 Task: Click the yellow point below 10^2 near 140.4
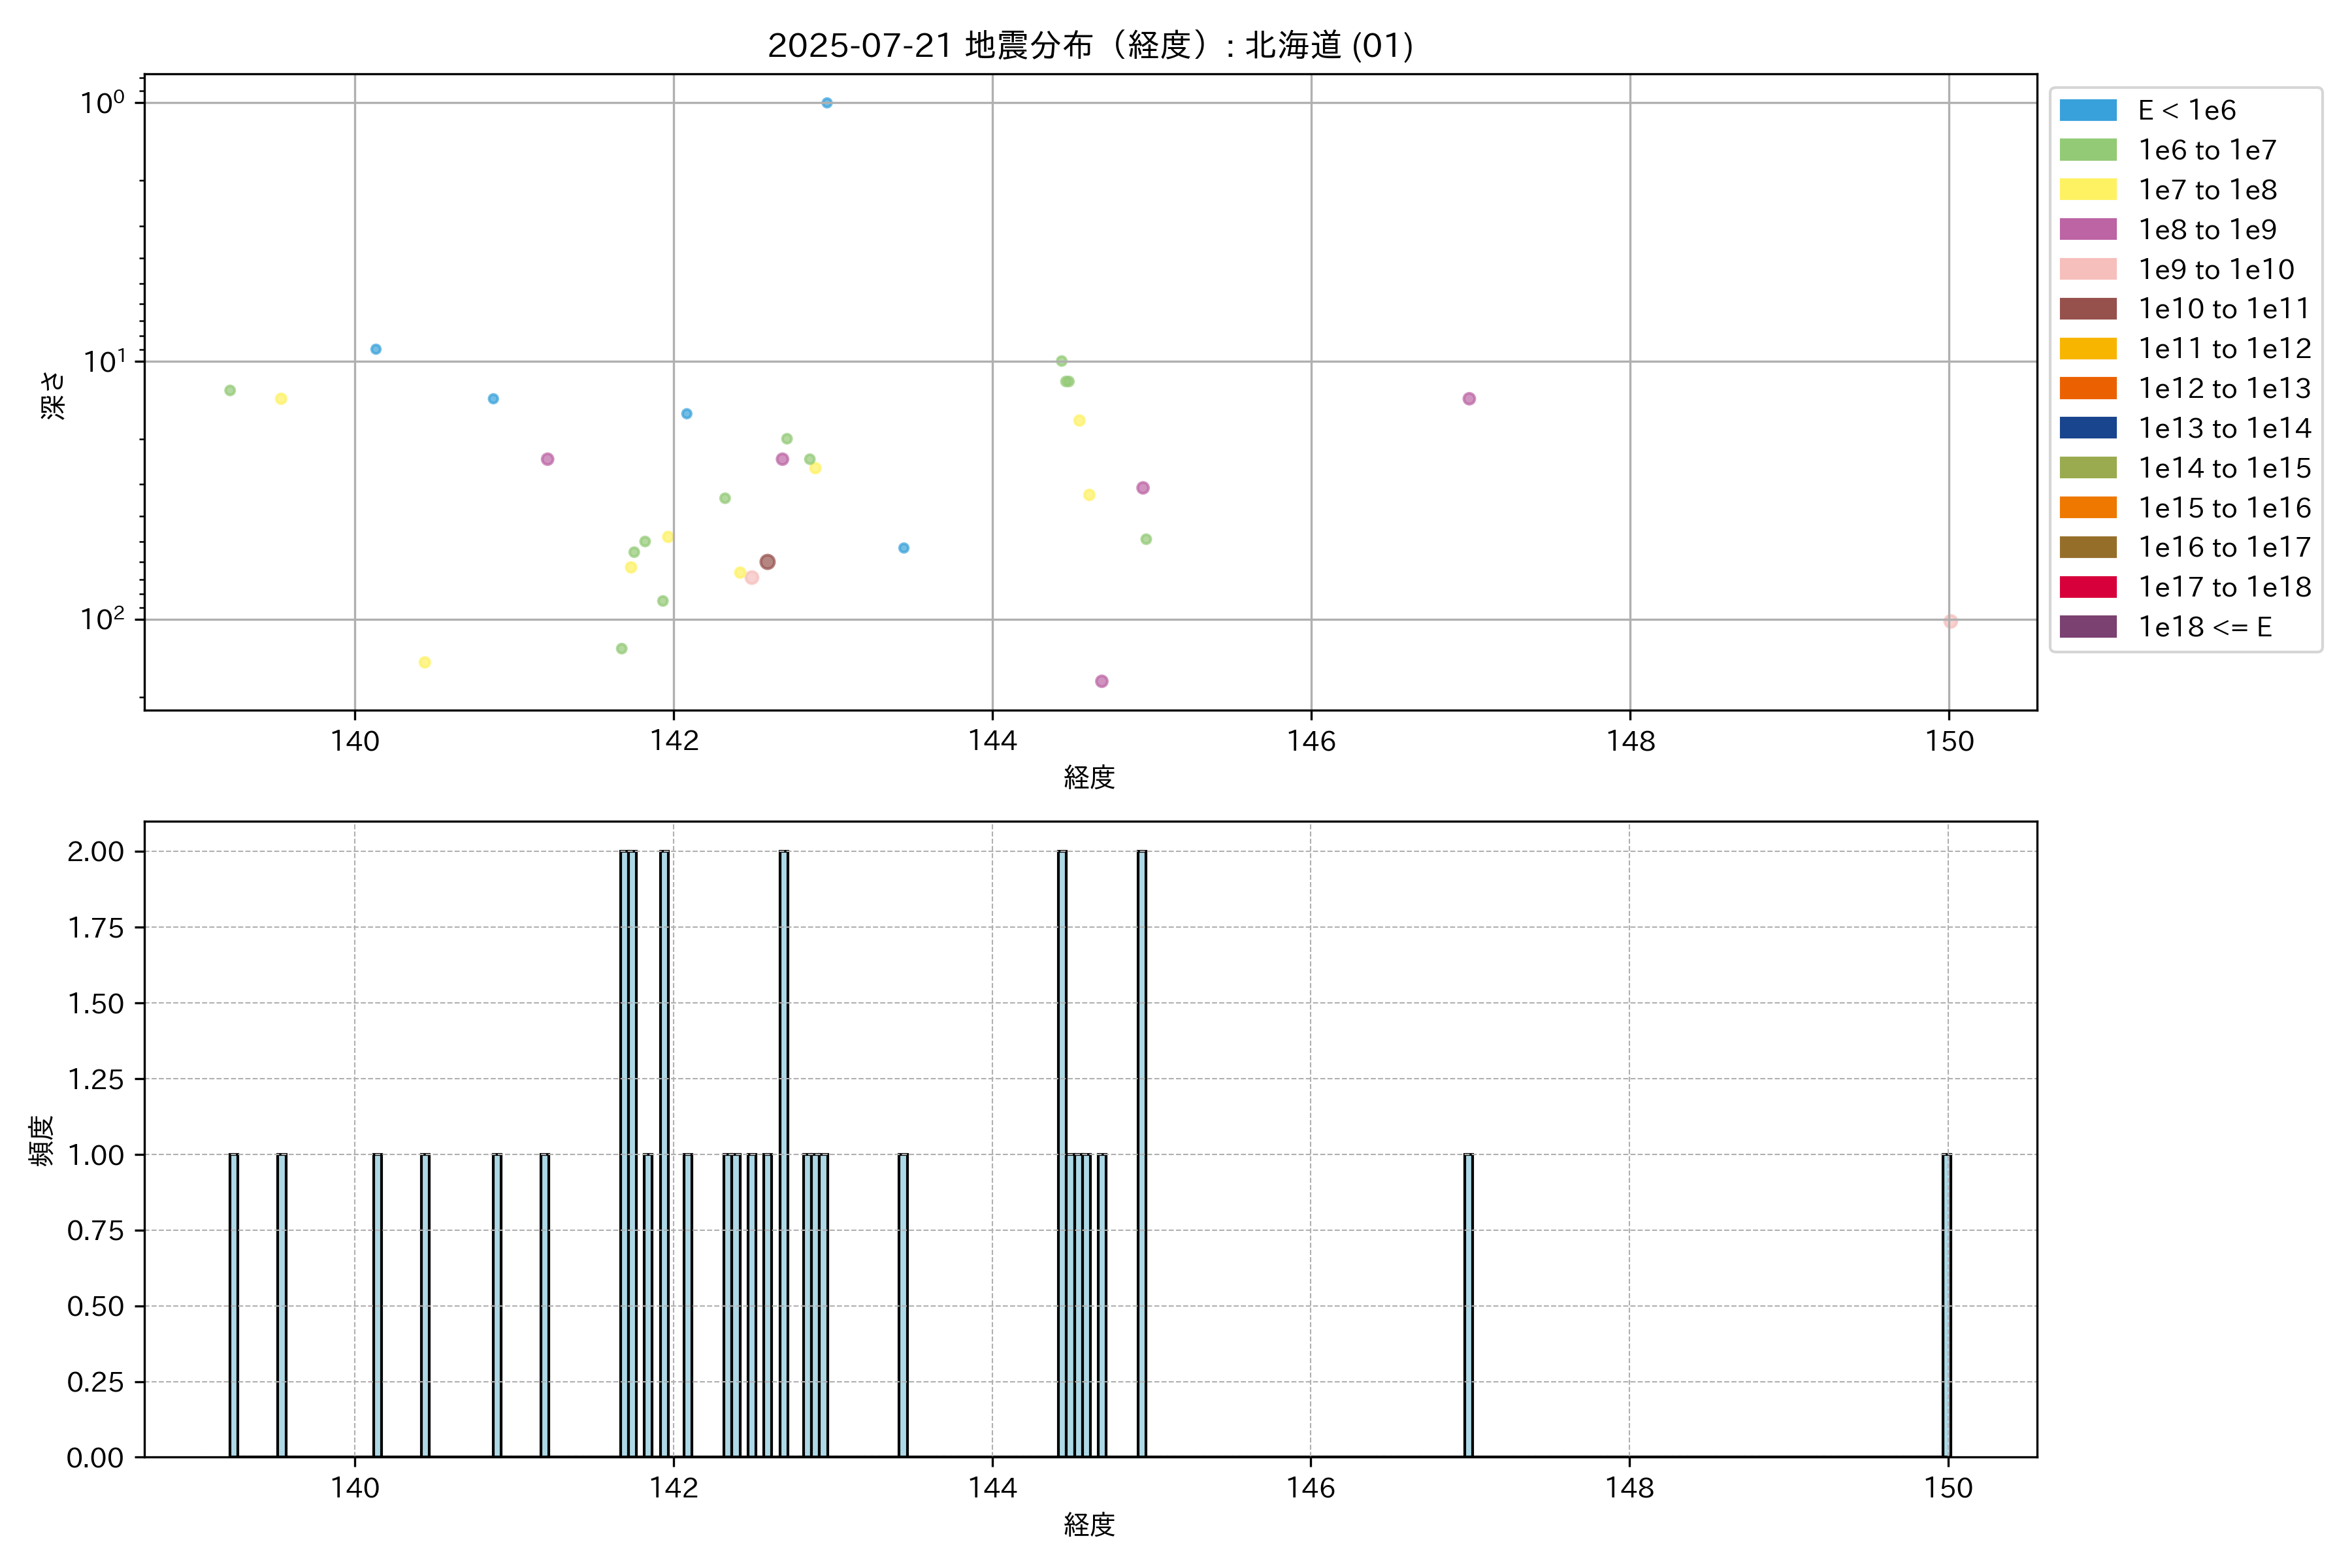pos(425,662)
